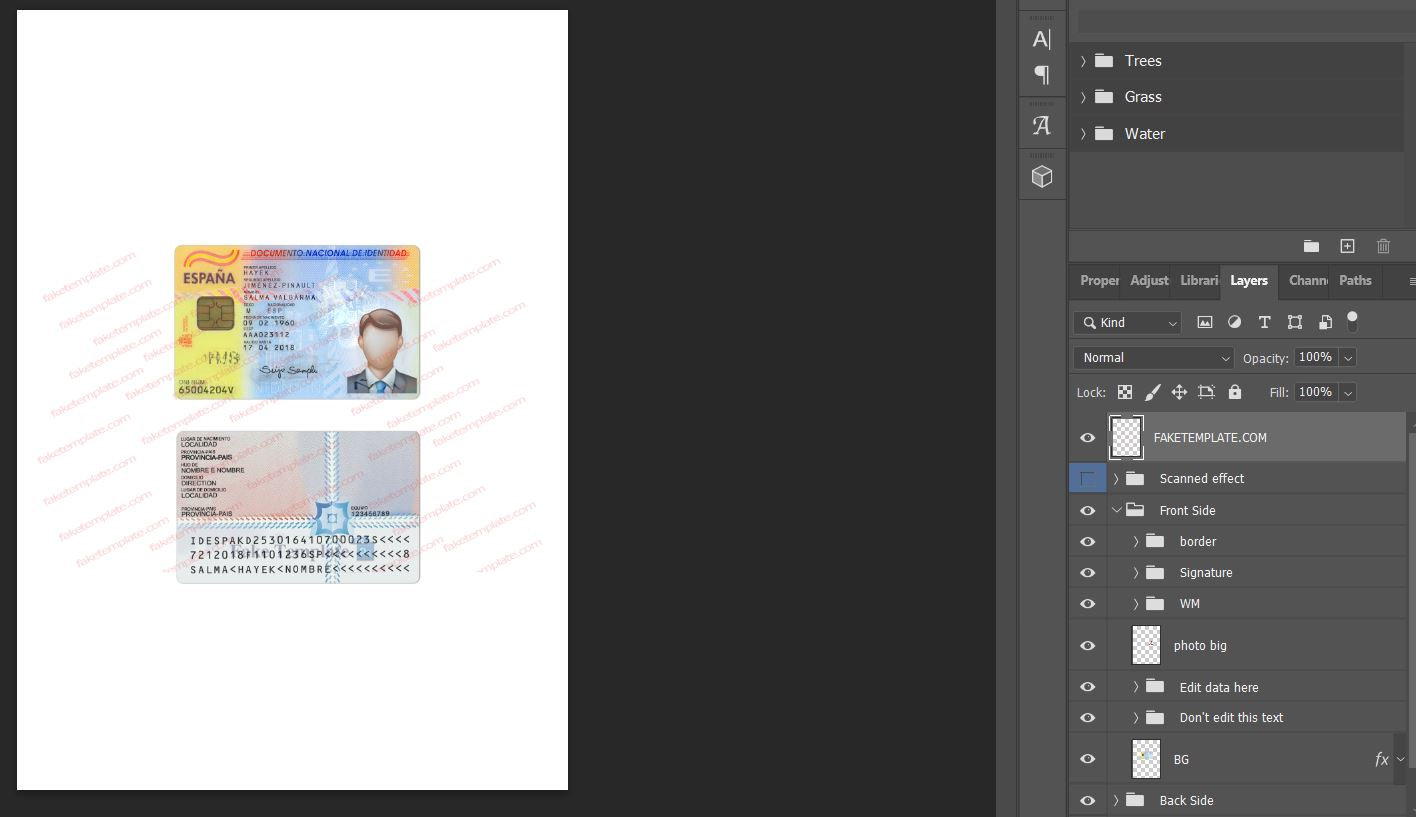Expand the Don't edit this text group
Image resolution: width=1416 pixels, height=817 pixels.
coord(1136,718)
